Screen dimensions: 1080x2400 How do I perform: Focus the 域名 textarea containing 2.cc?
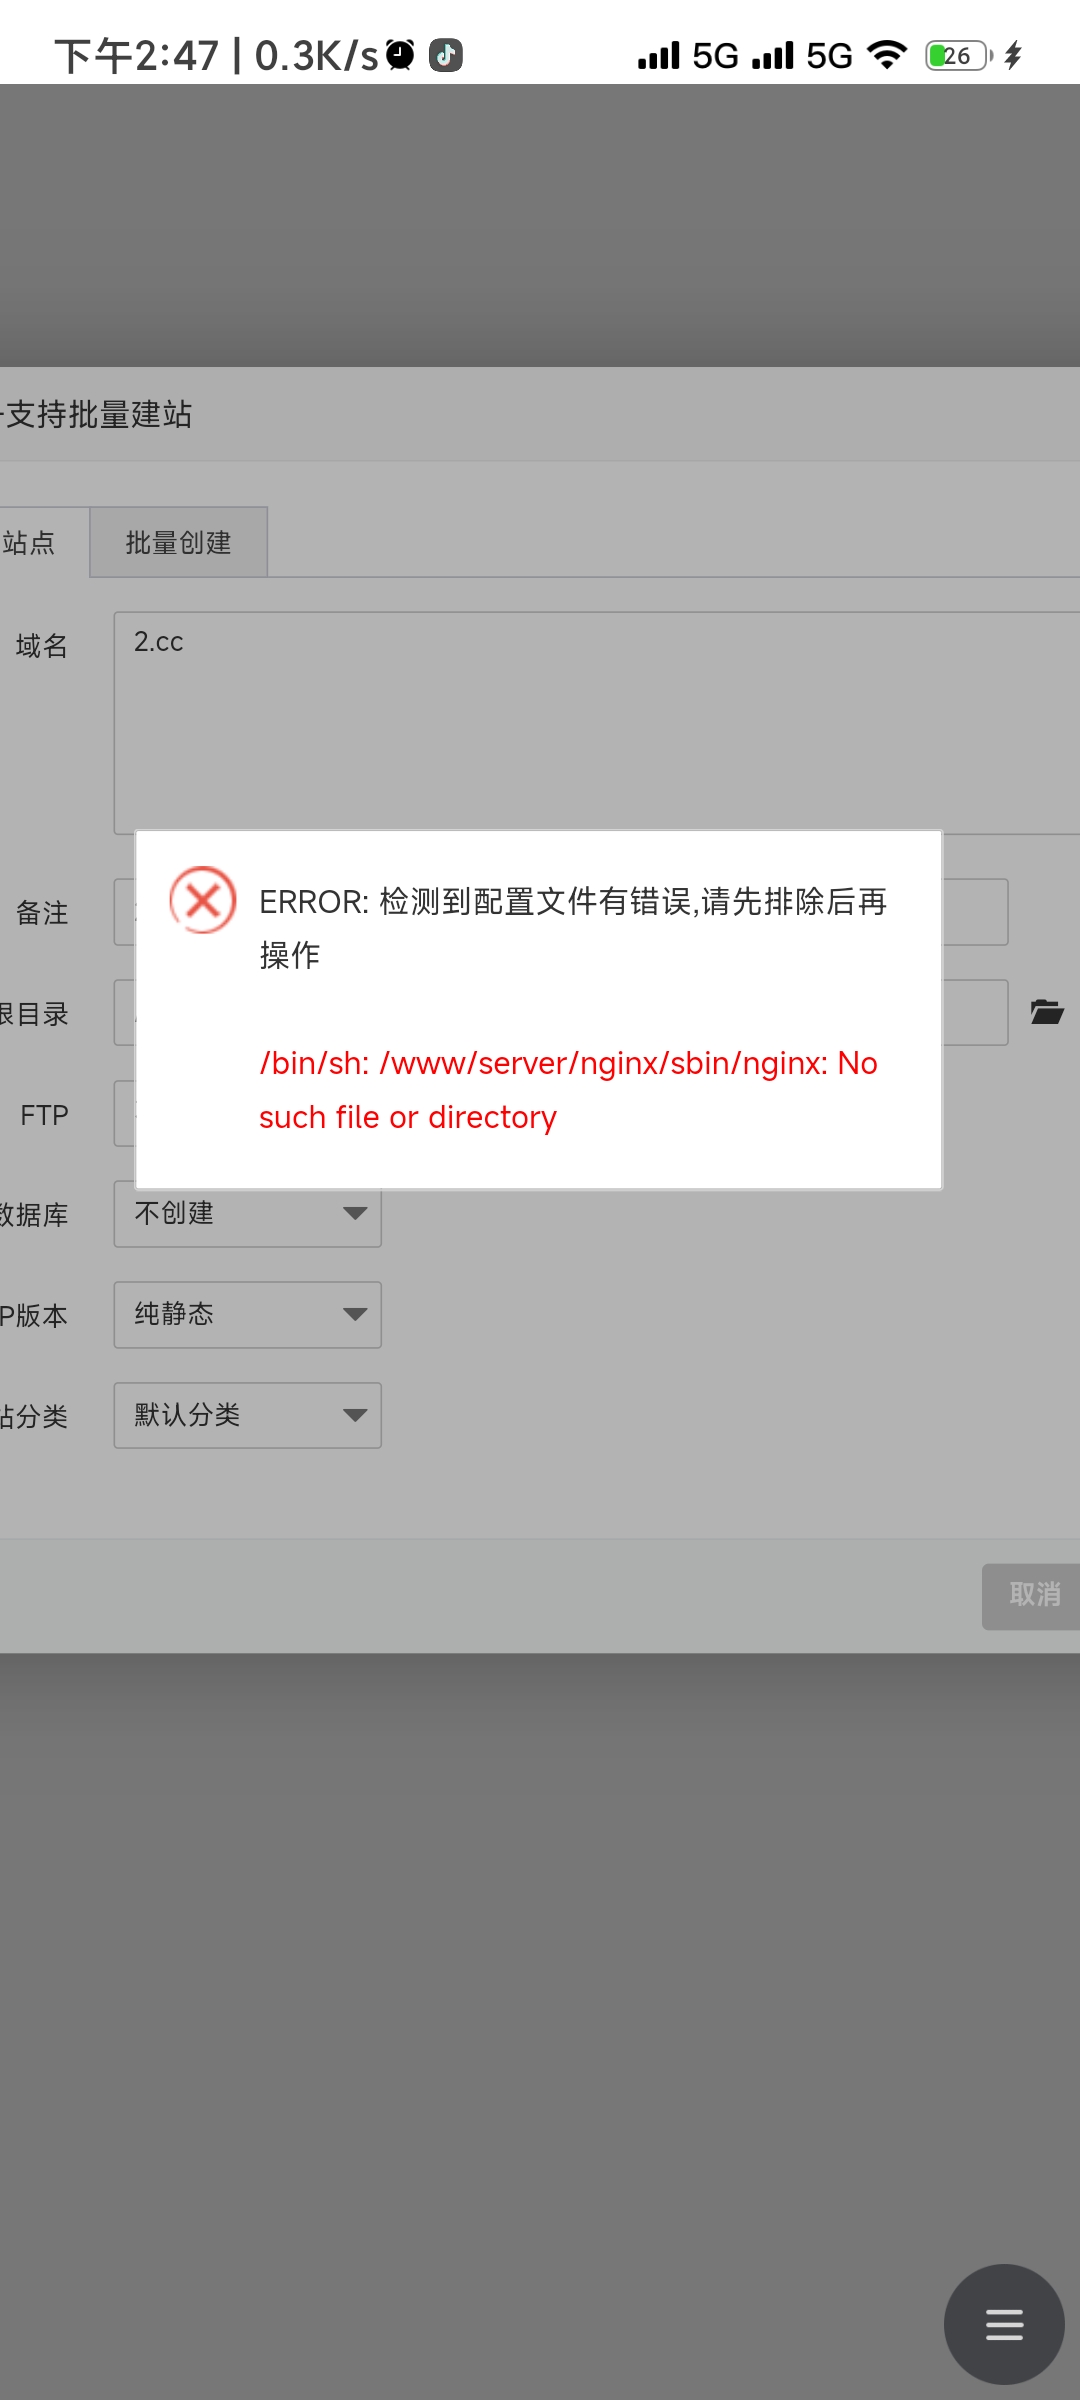597,723
